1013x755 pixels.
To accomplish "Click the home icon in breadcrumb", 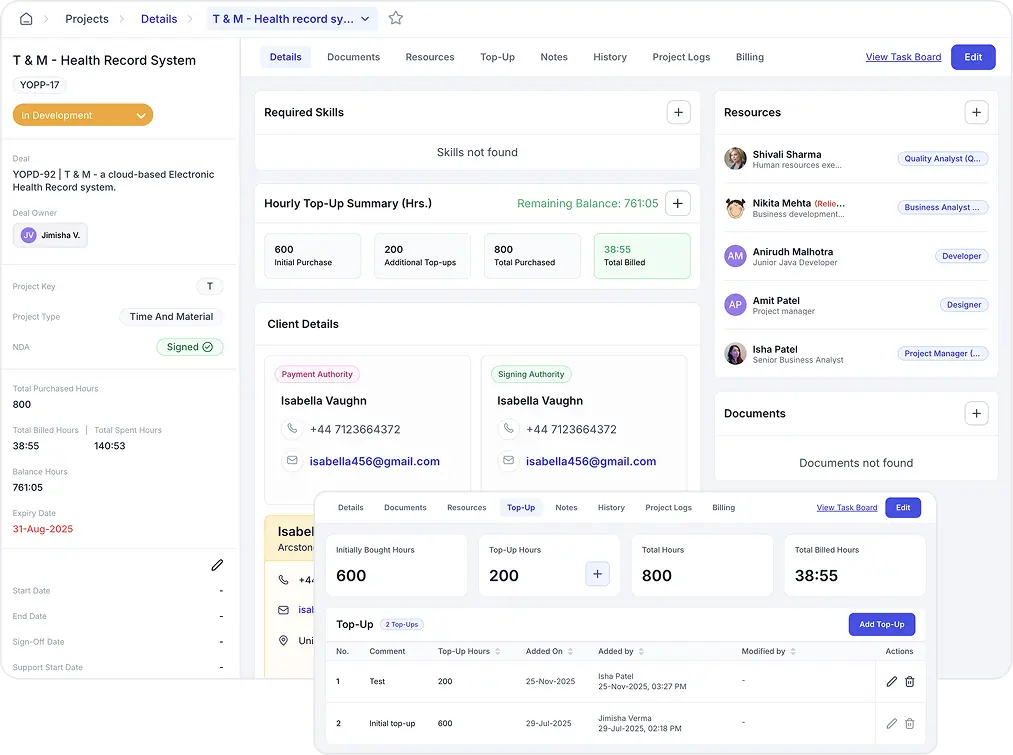I will click(26, 19).
